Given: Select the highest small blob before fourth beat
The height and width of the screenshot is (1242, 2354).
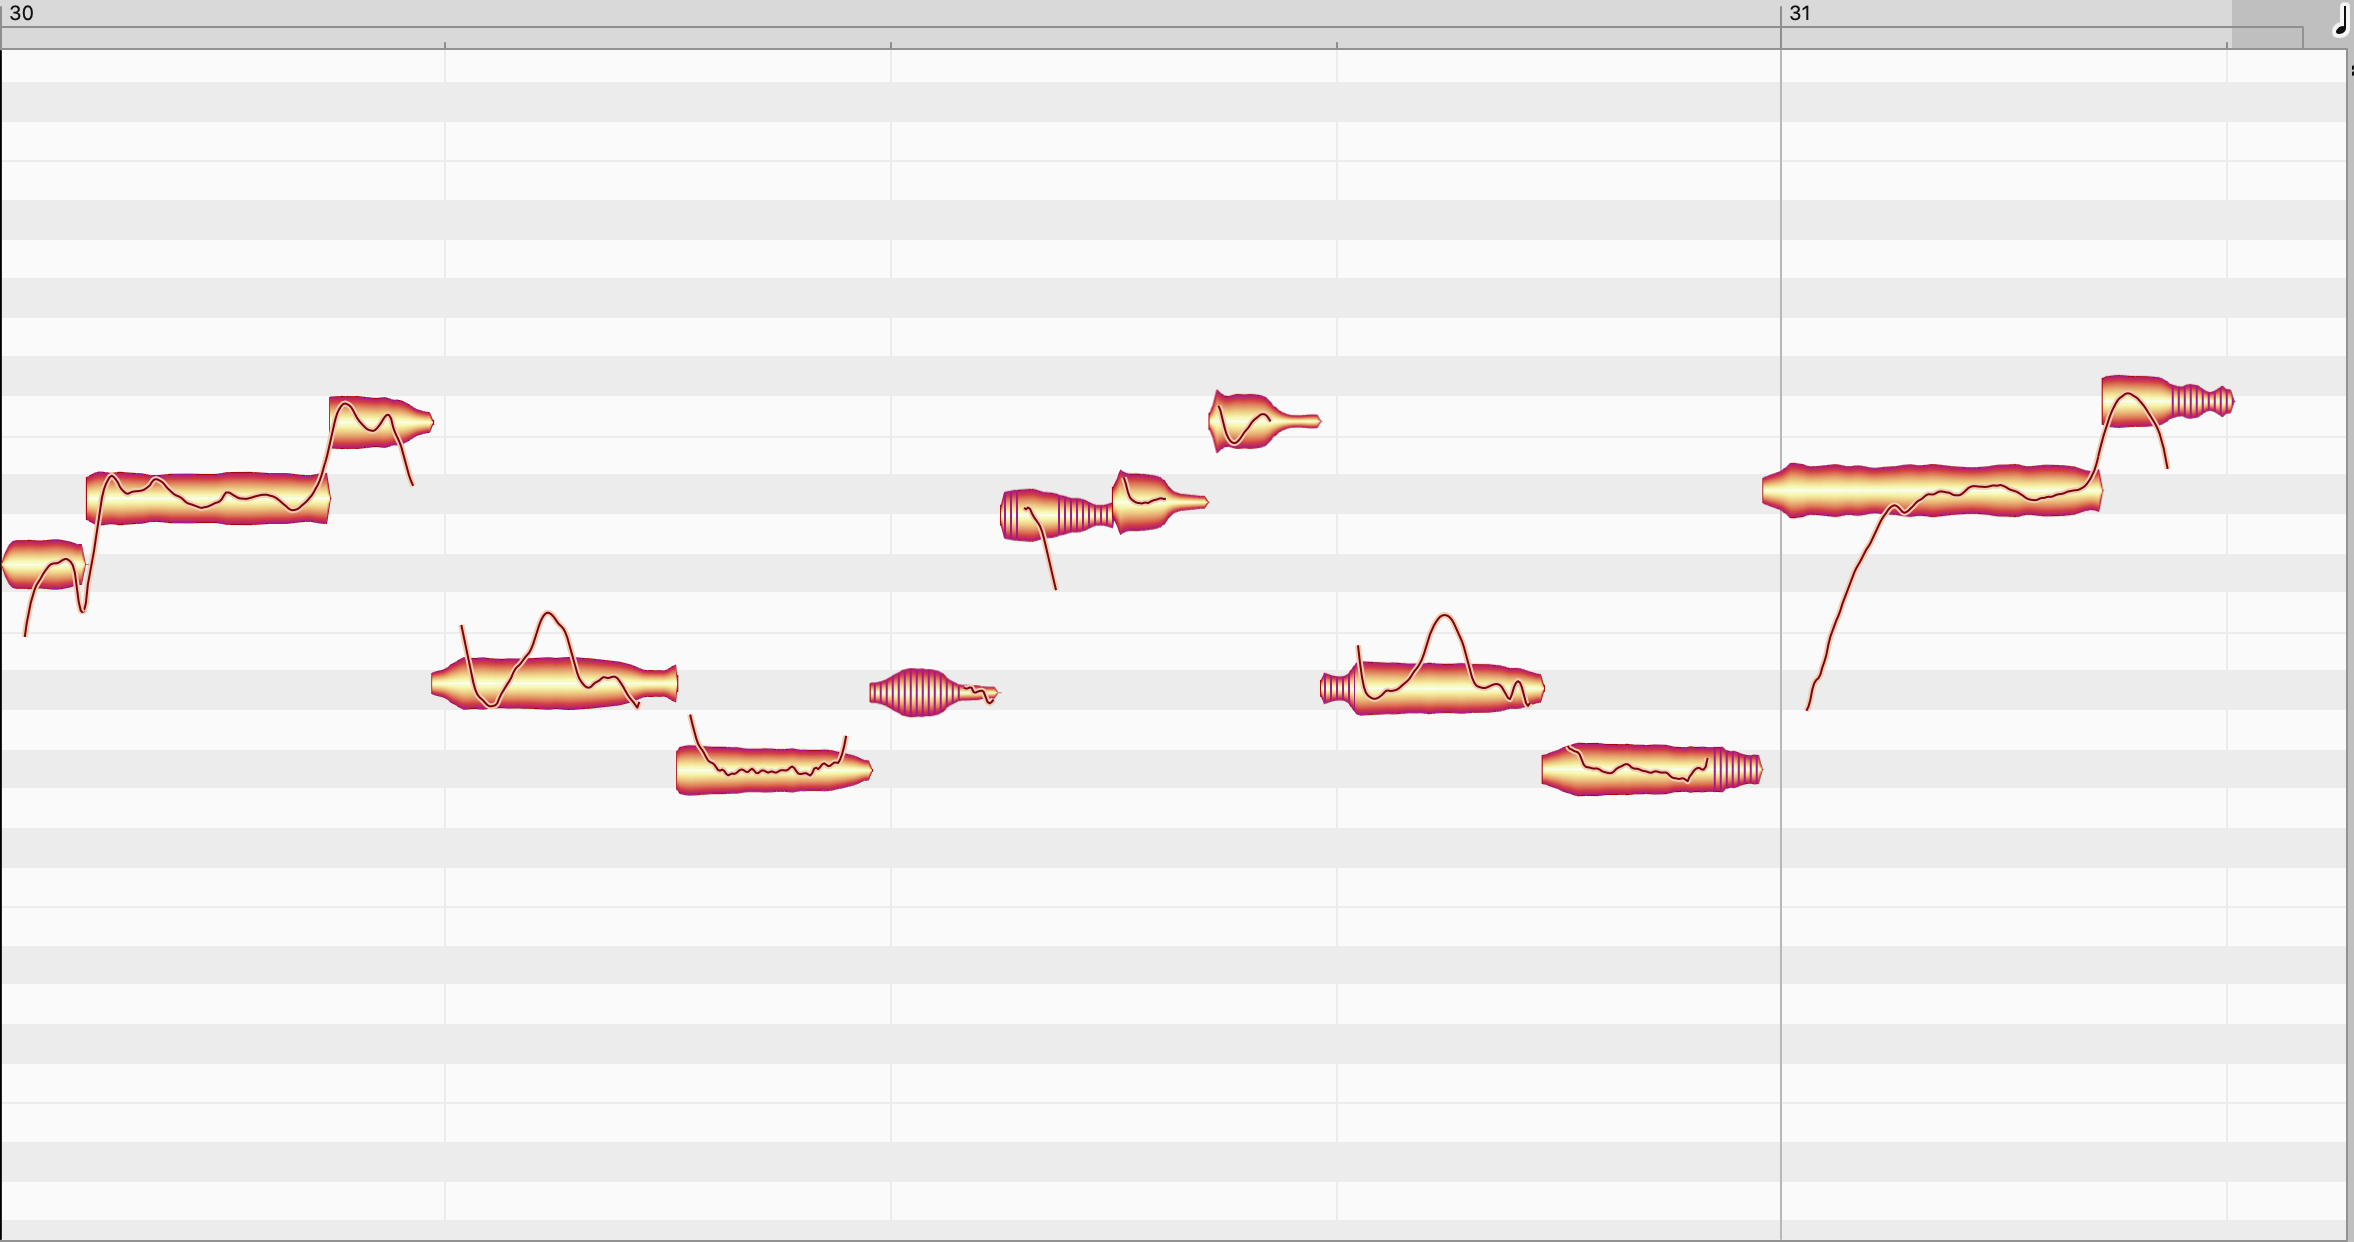Looking at the screenshot, I should pyautogui.click(x=1264, y=421).
